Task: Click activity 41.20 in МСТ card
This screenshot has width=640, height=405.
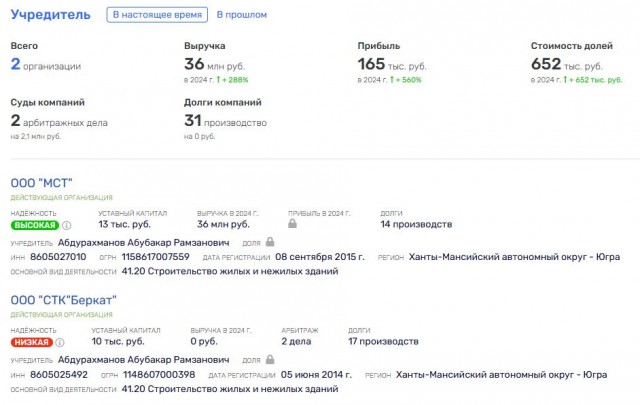Action: click(230, 271)
